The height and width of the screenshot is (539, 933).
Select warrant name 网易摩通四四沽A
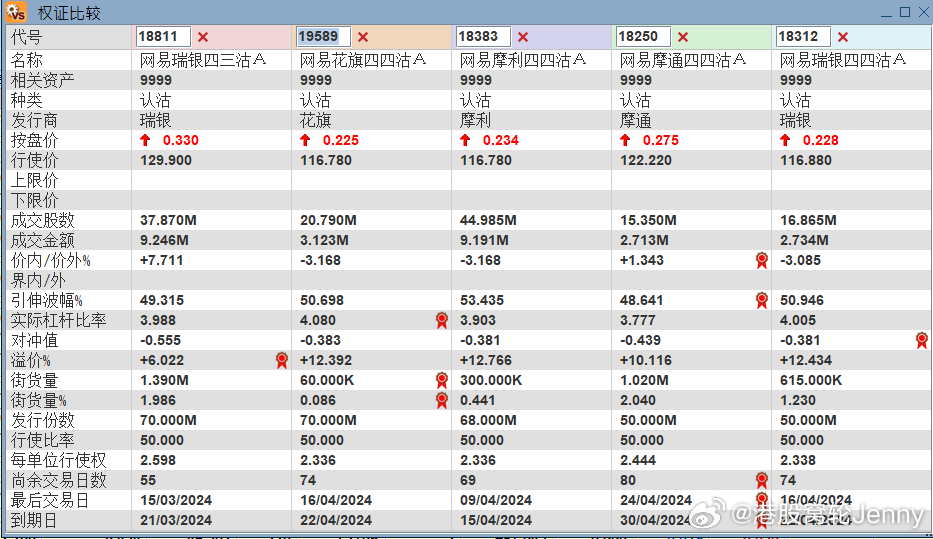[x=683, y=60]
